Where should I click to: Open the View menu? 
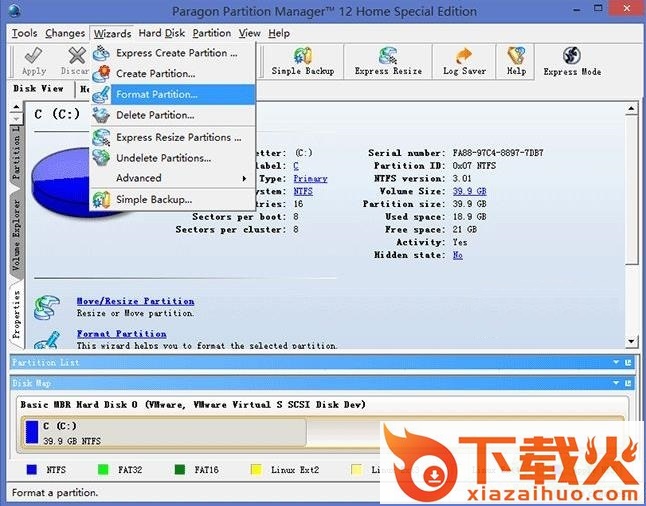pyautogui.click(x=249, y=33)
